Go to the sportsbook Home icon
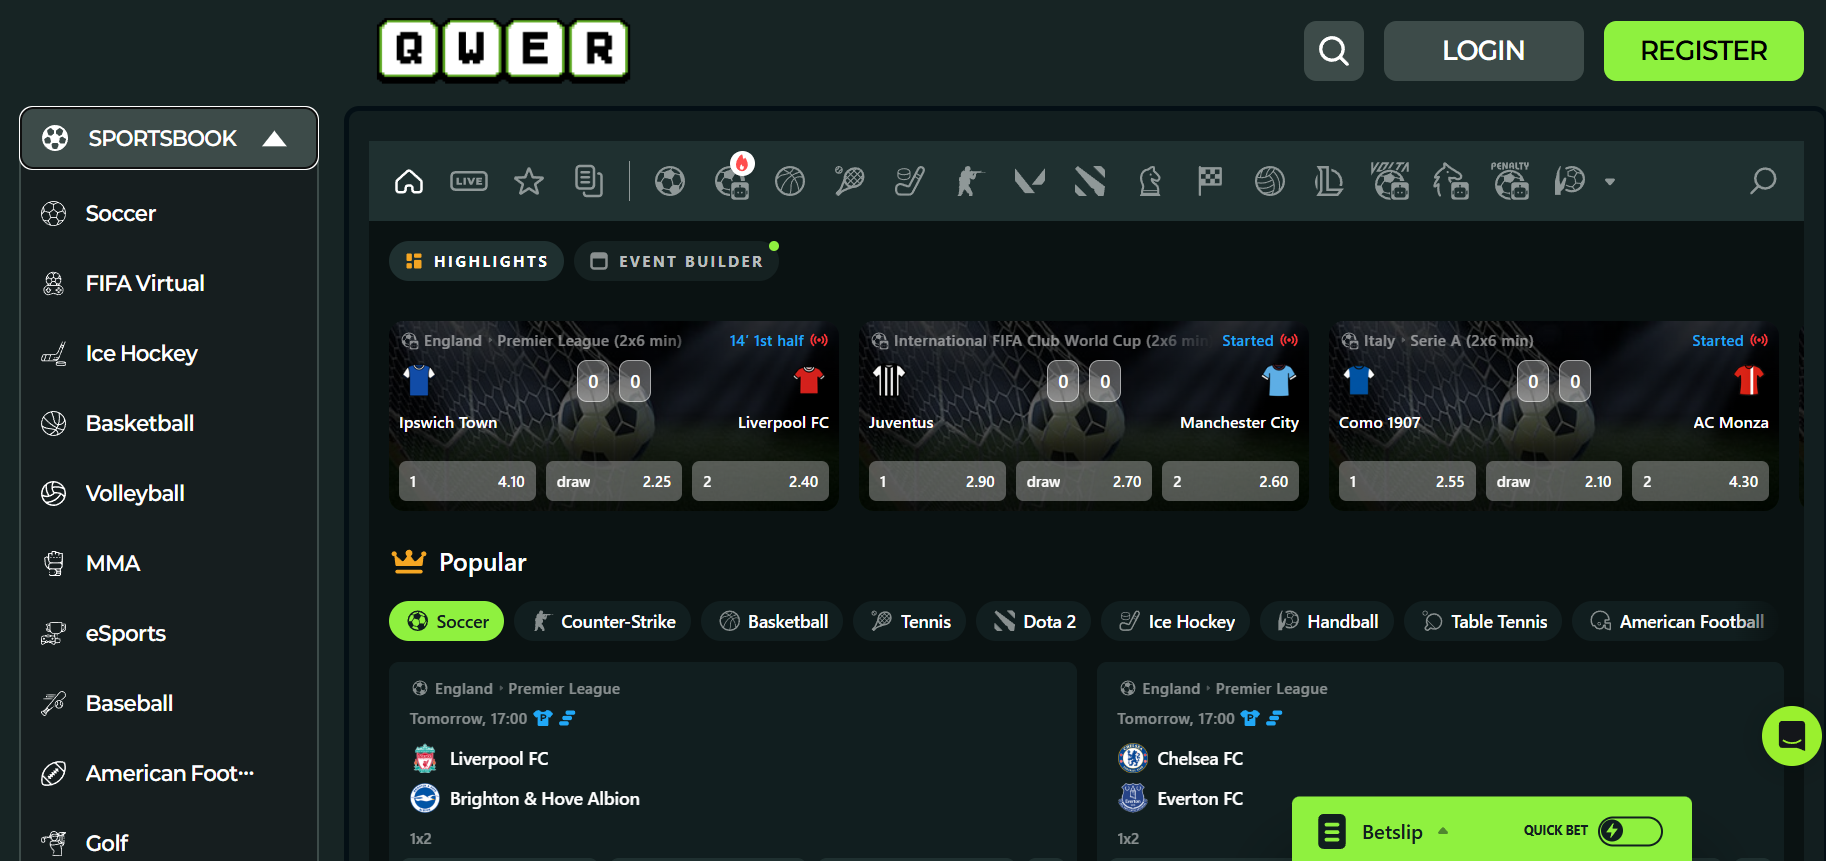Image resolution: width=1826 pixels, height=861 pixels. [x=409, y=181]
